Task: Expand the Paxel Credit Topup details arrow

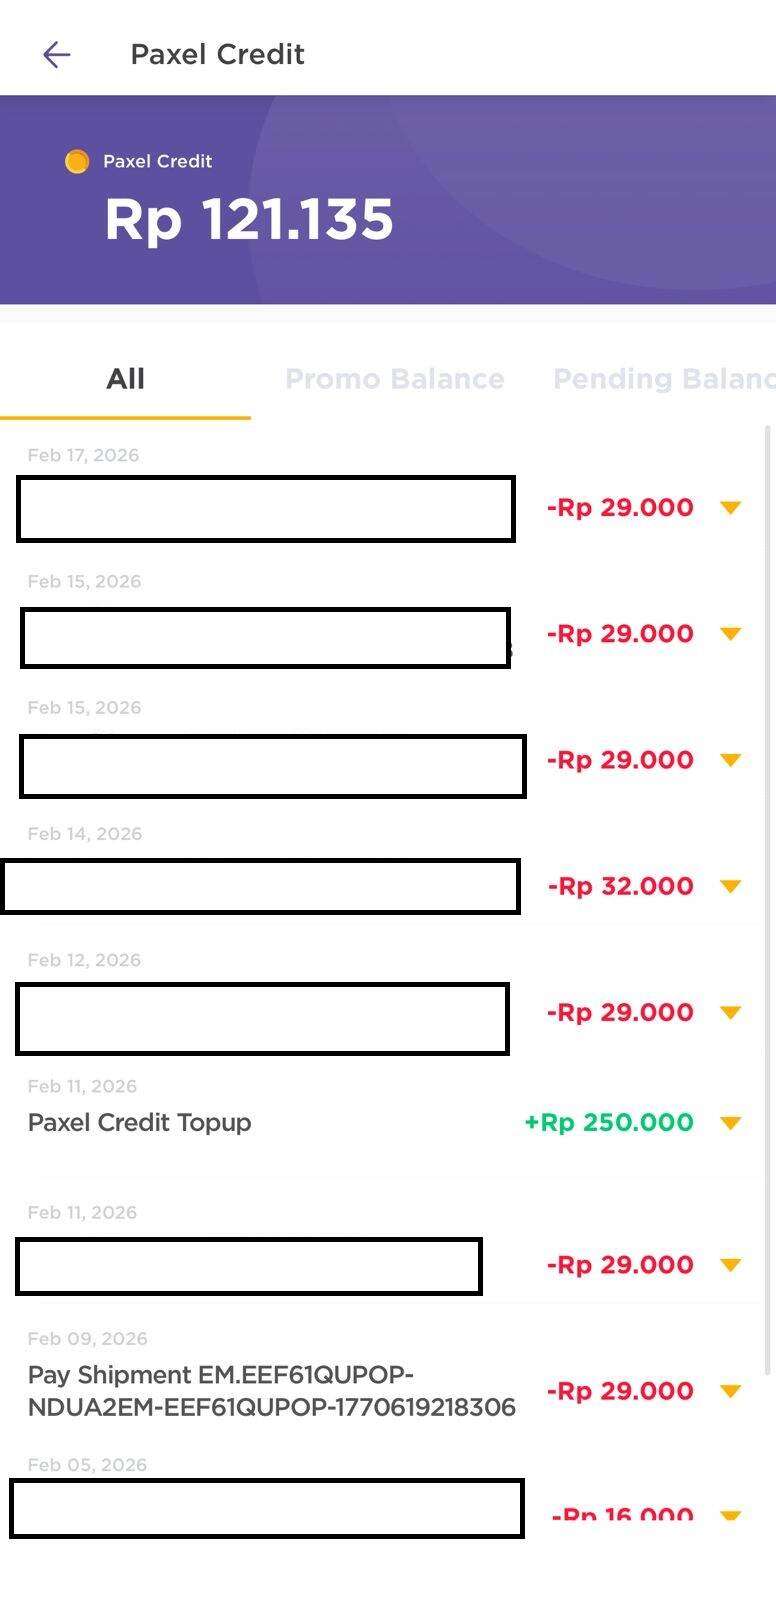Action: [x=731, y=1123]
